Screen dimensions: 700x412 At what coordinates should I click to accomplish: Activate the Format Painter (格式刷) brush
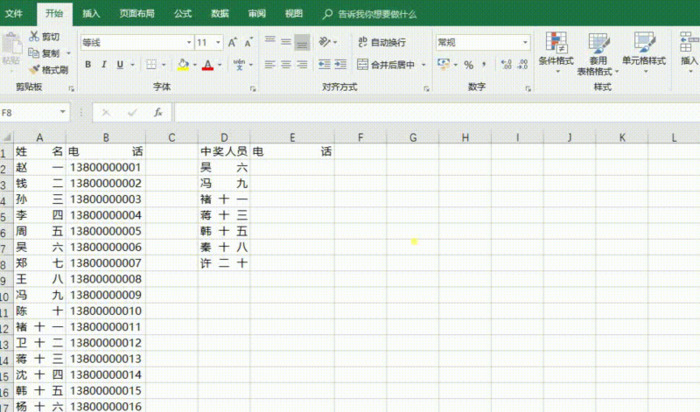point(34,69)
